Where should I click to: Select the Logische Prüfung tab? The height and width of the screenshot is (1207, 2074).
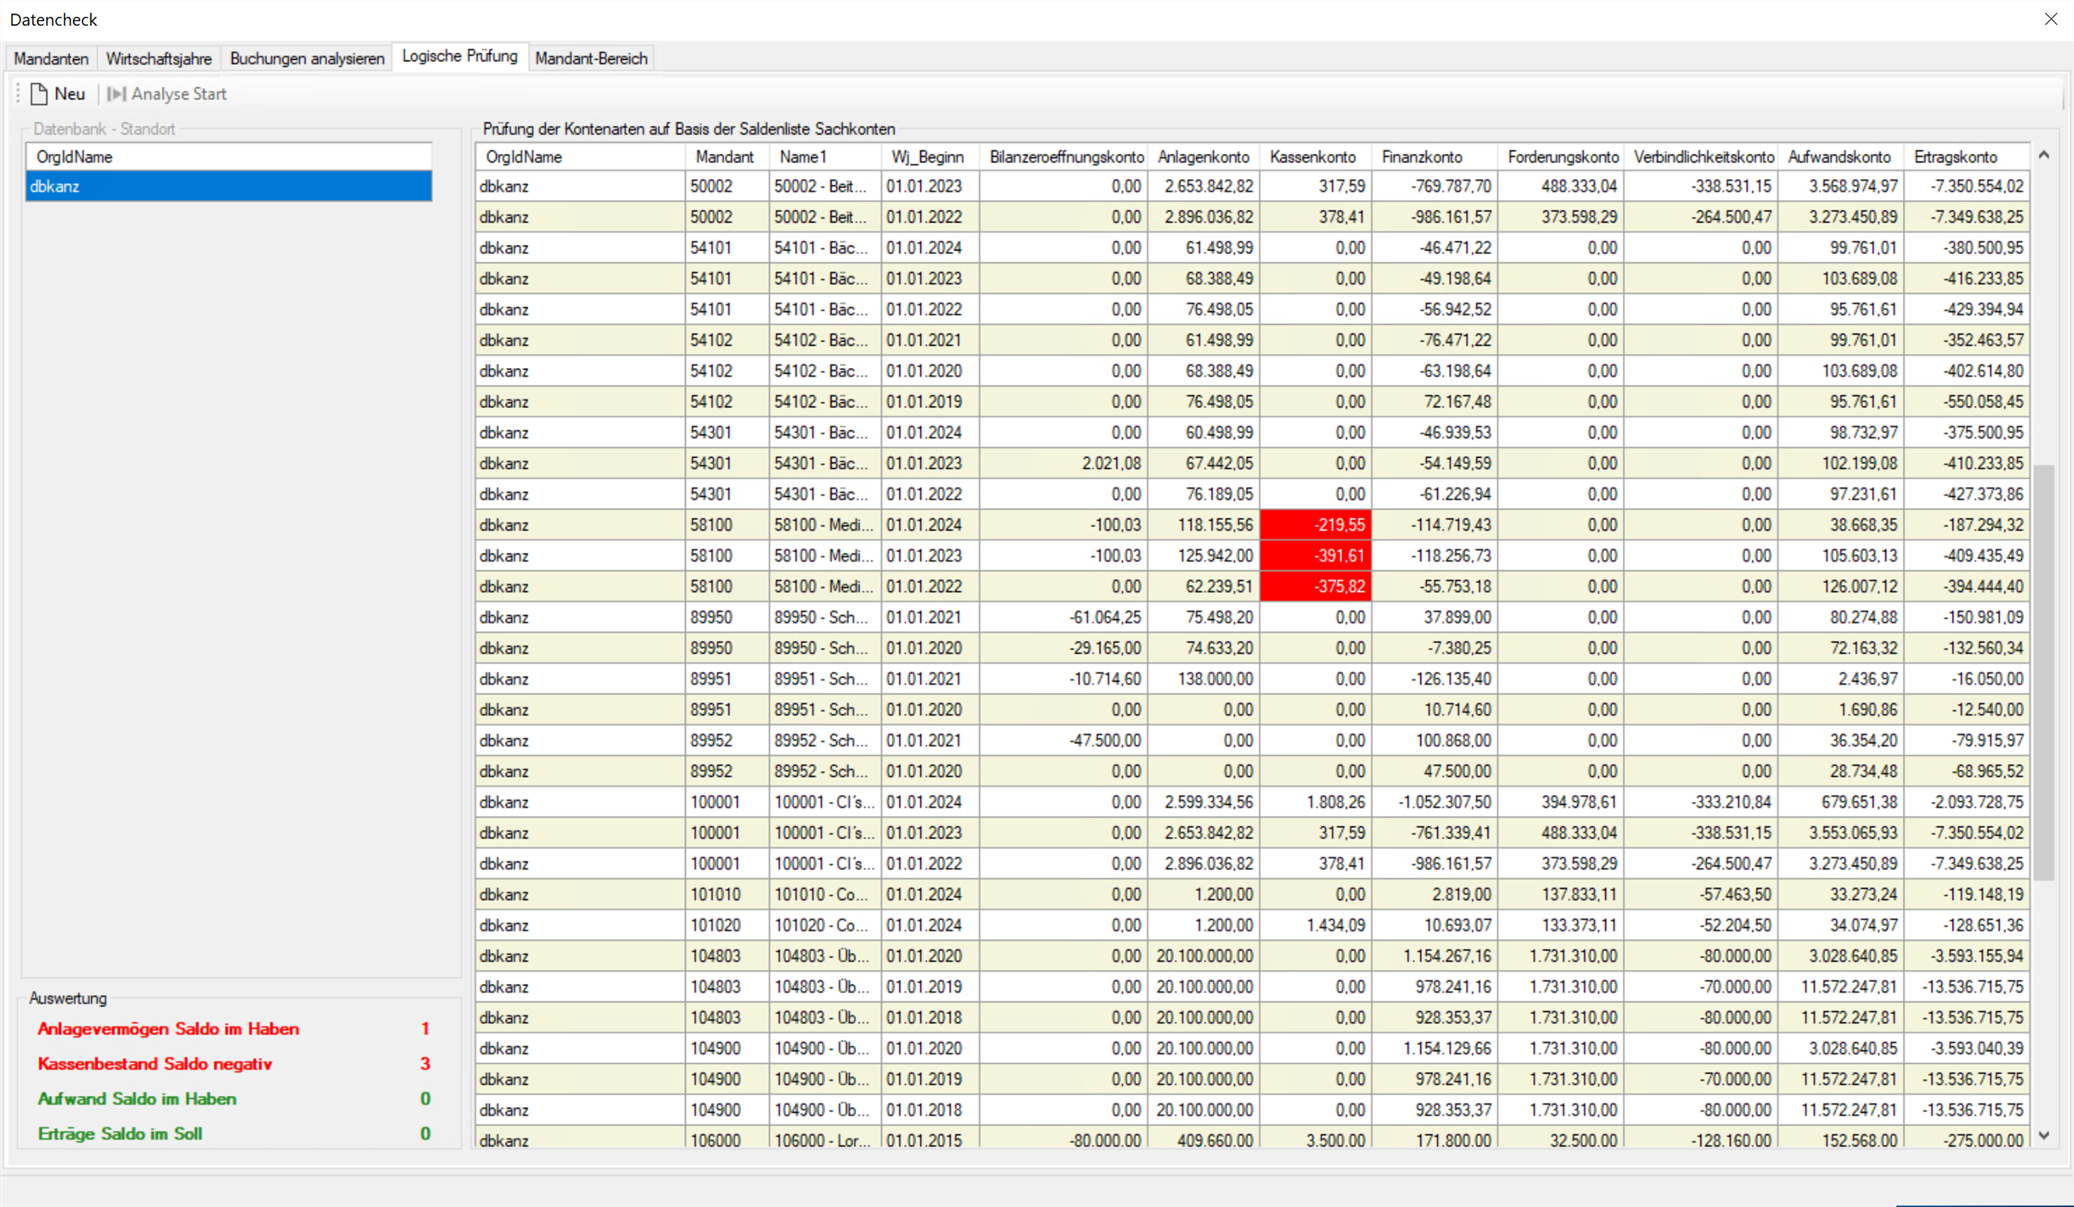(460, 56)
